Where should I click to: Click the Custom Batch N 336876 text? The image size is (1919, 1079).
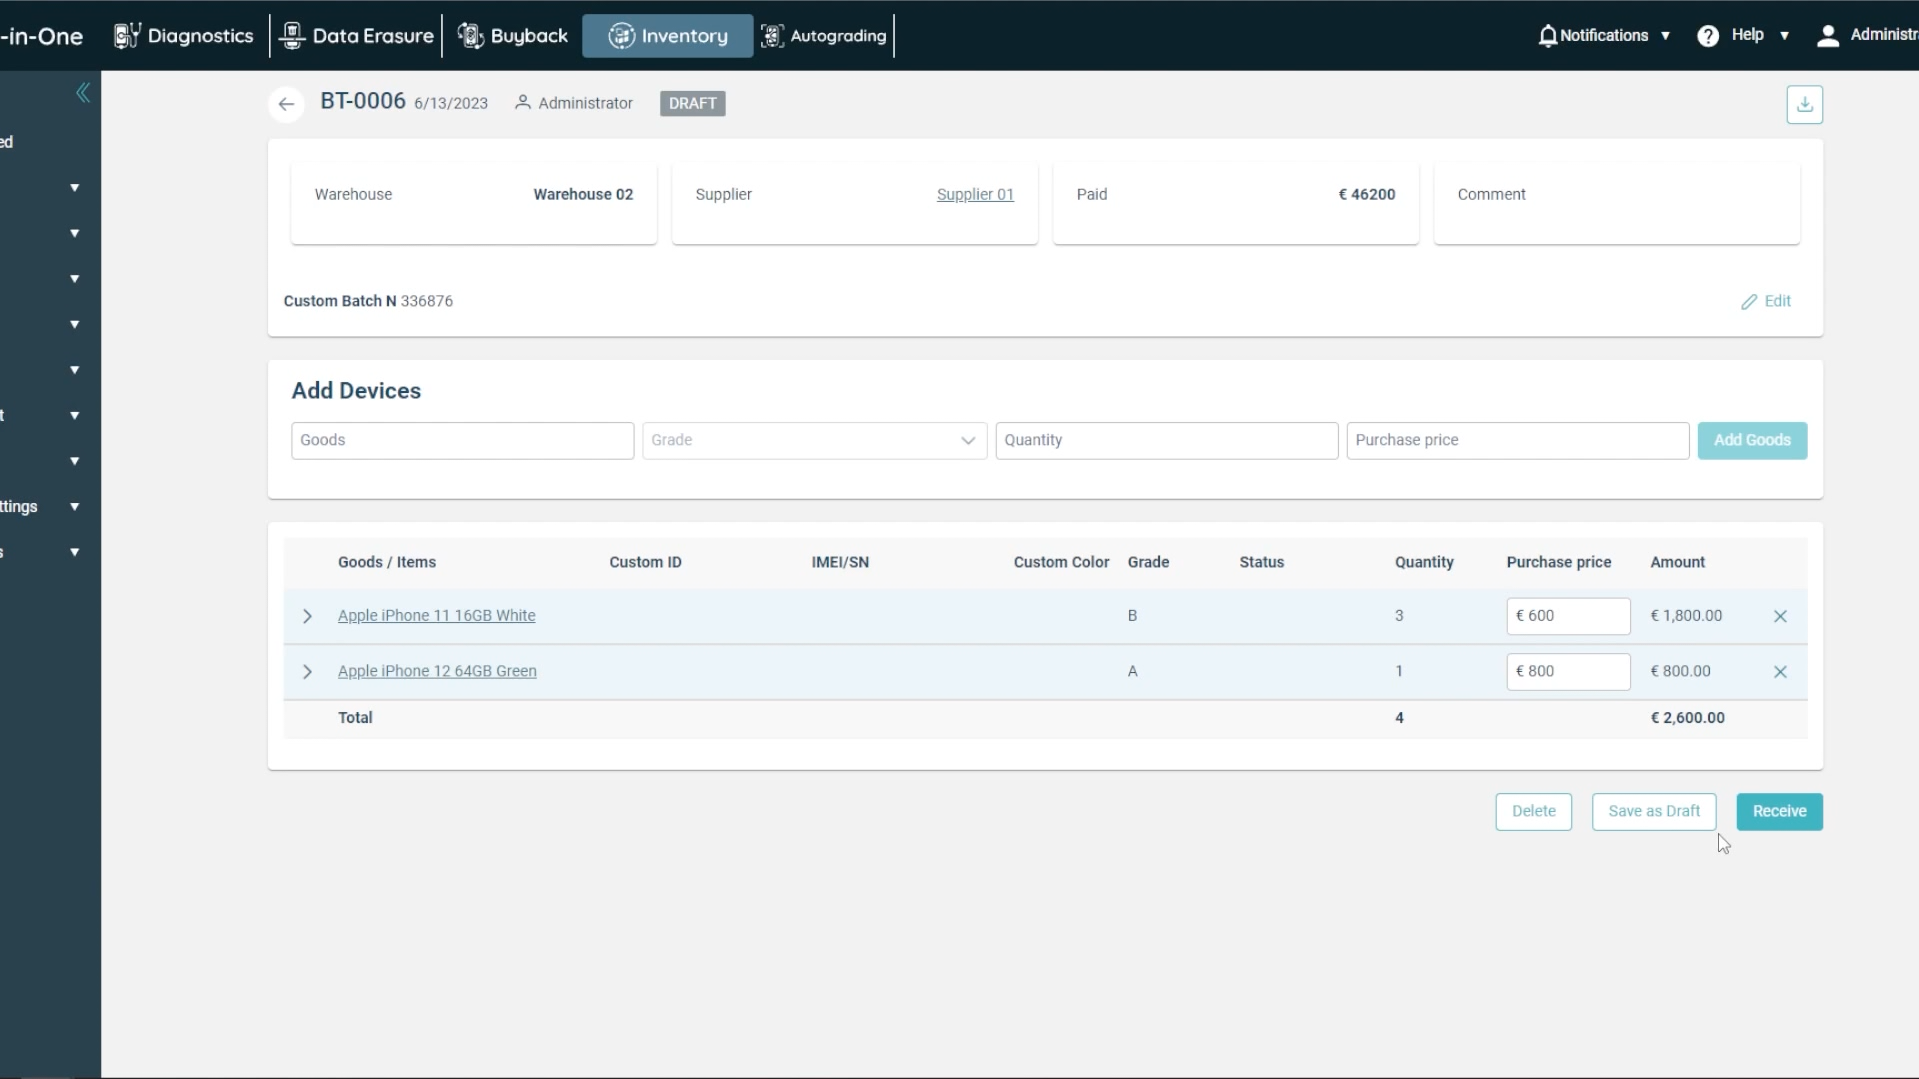pyautogui.click(x=368, y=302)
